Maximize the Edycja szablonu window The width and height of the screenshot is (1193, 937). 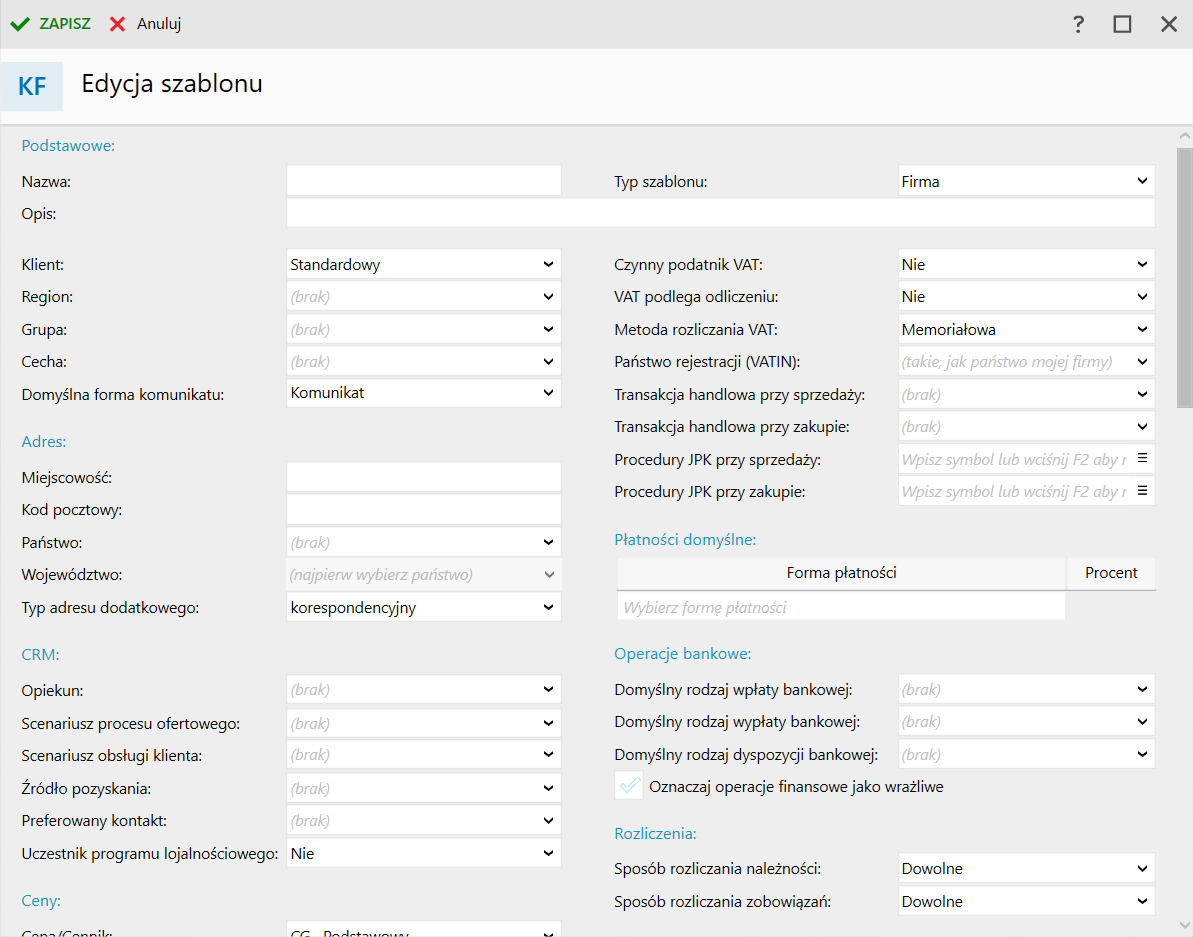point(1122,24)
